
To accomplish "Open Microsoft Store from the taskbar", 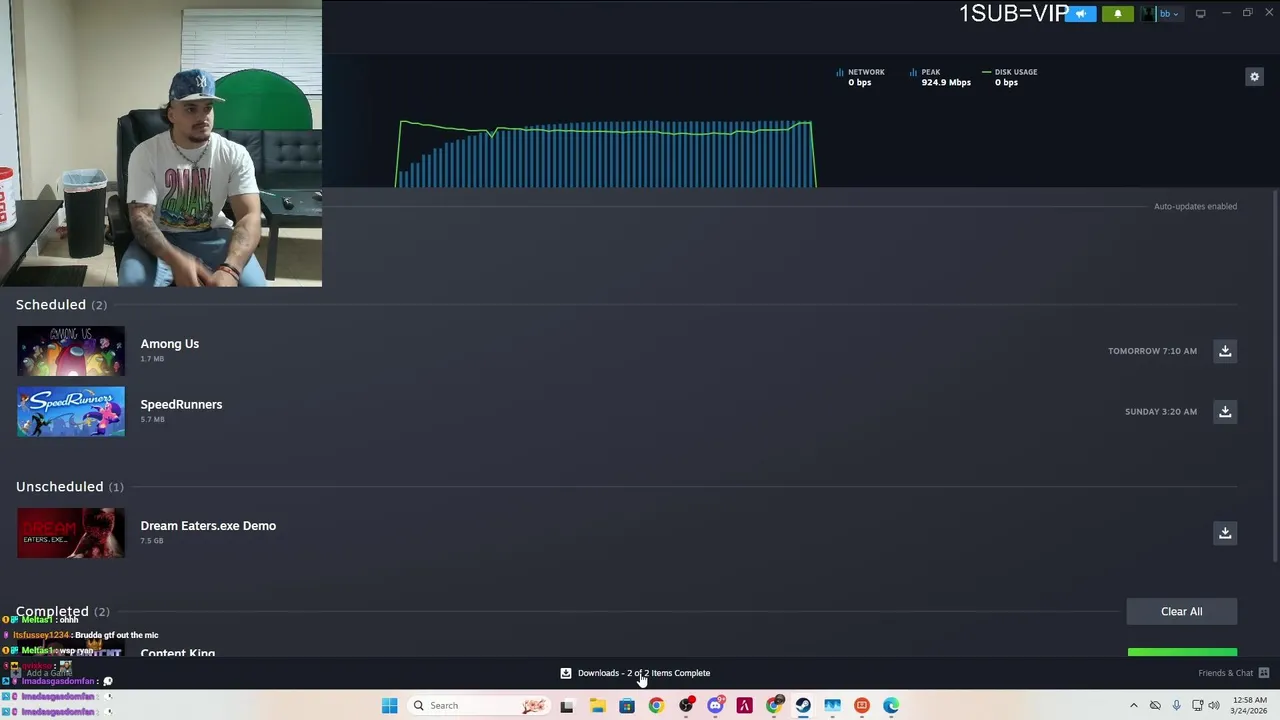I will click(627, 706).
